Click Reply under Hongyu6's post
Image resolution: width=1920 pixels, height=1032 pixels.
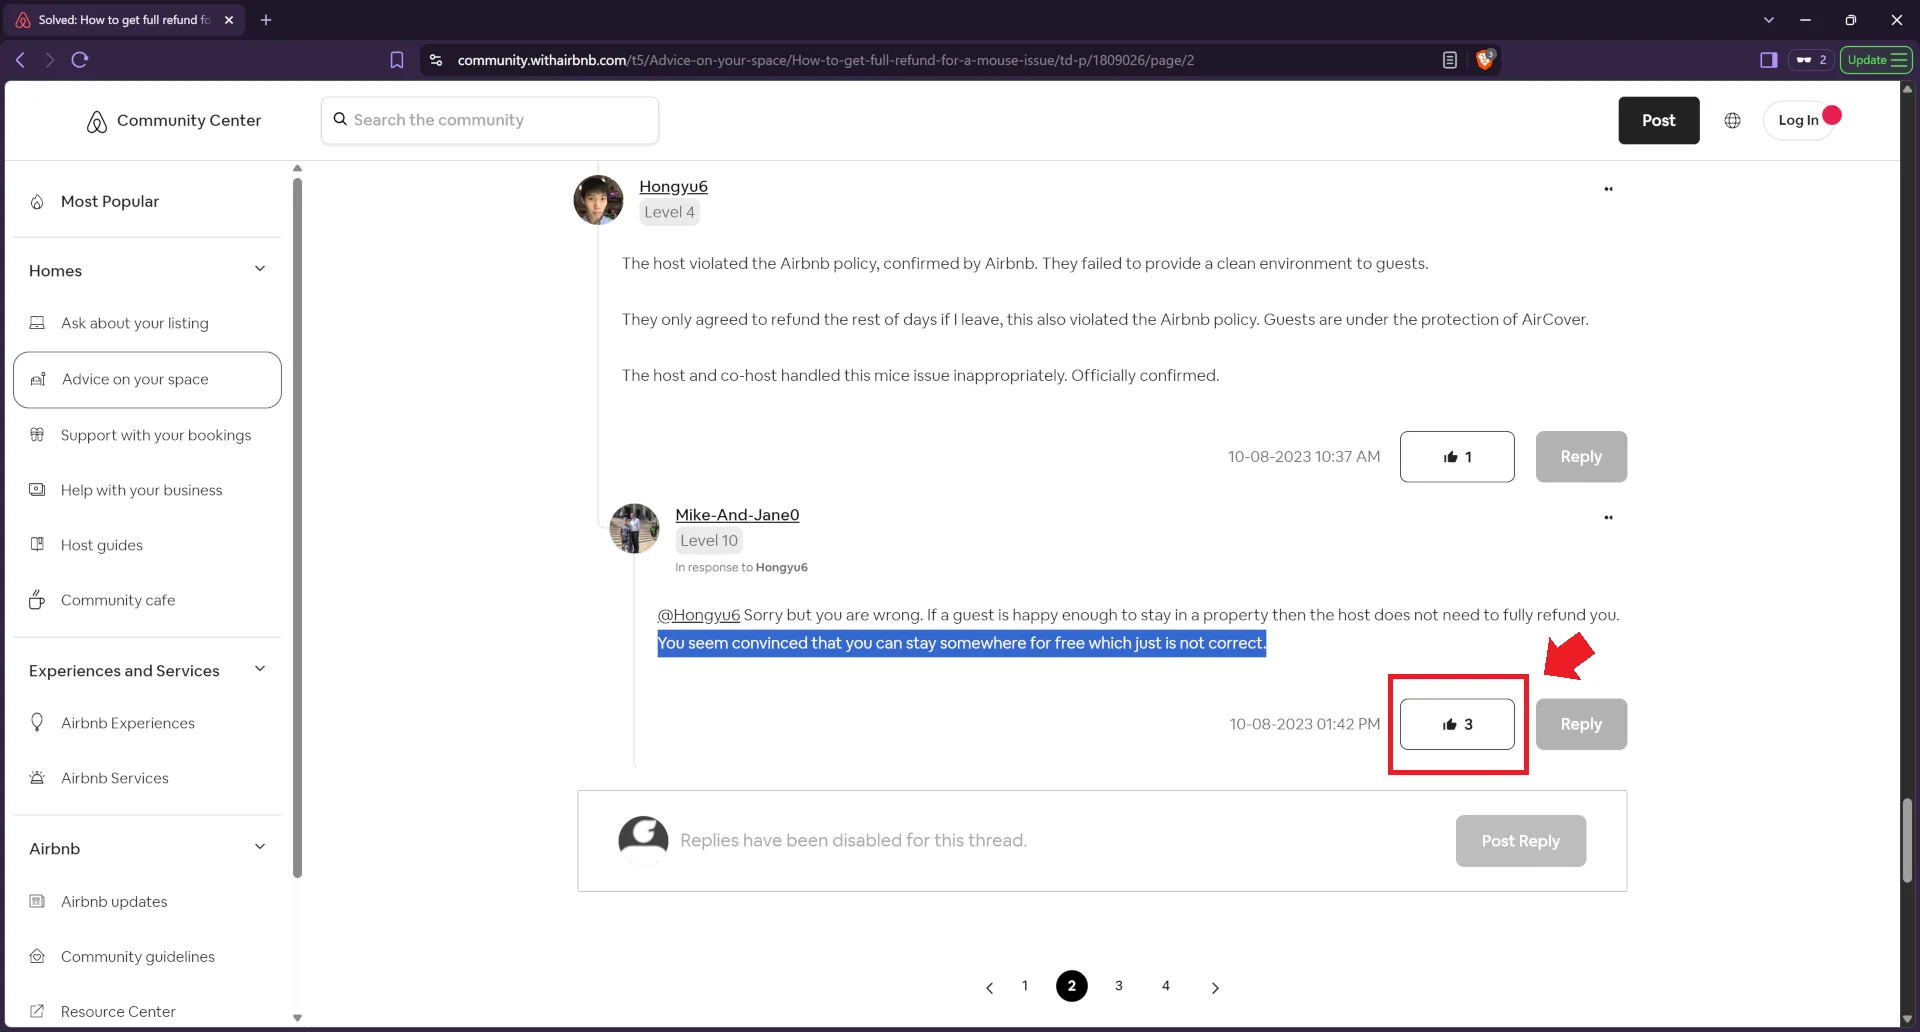point(1581,457)
